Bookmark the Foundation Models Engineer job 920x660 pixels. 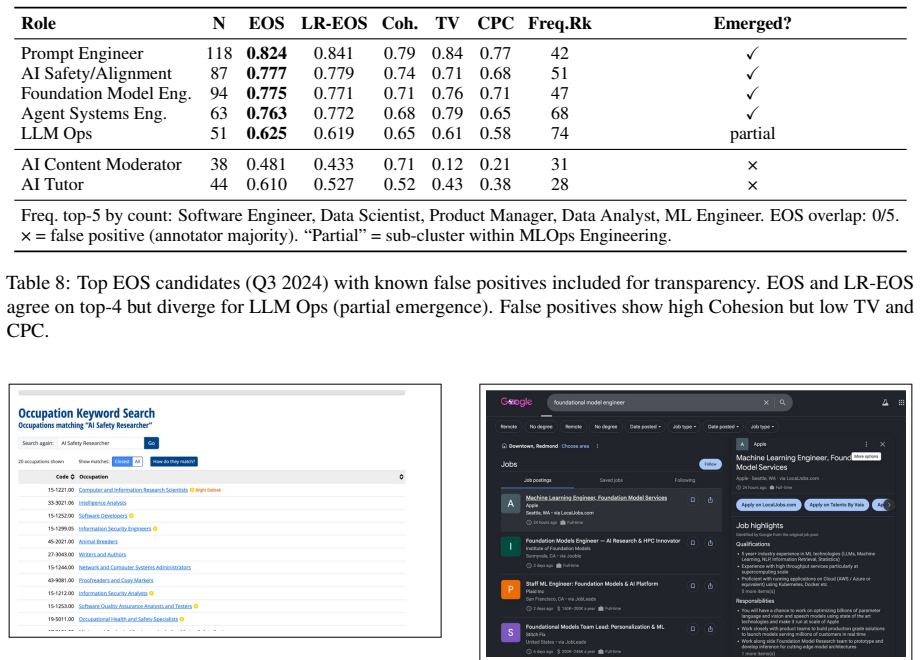point(693,543)
